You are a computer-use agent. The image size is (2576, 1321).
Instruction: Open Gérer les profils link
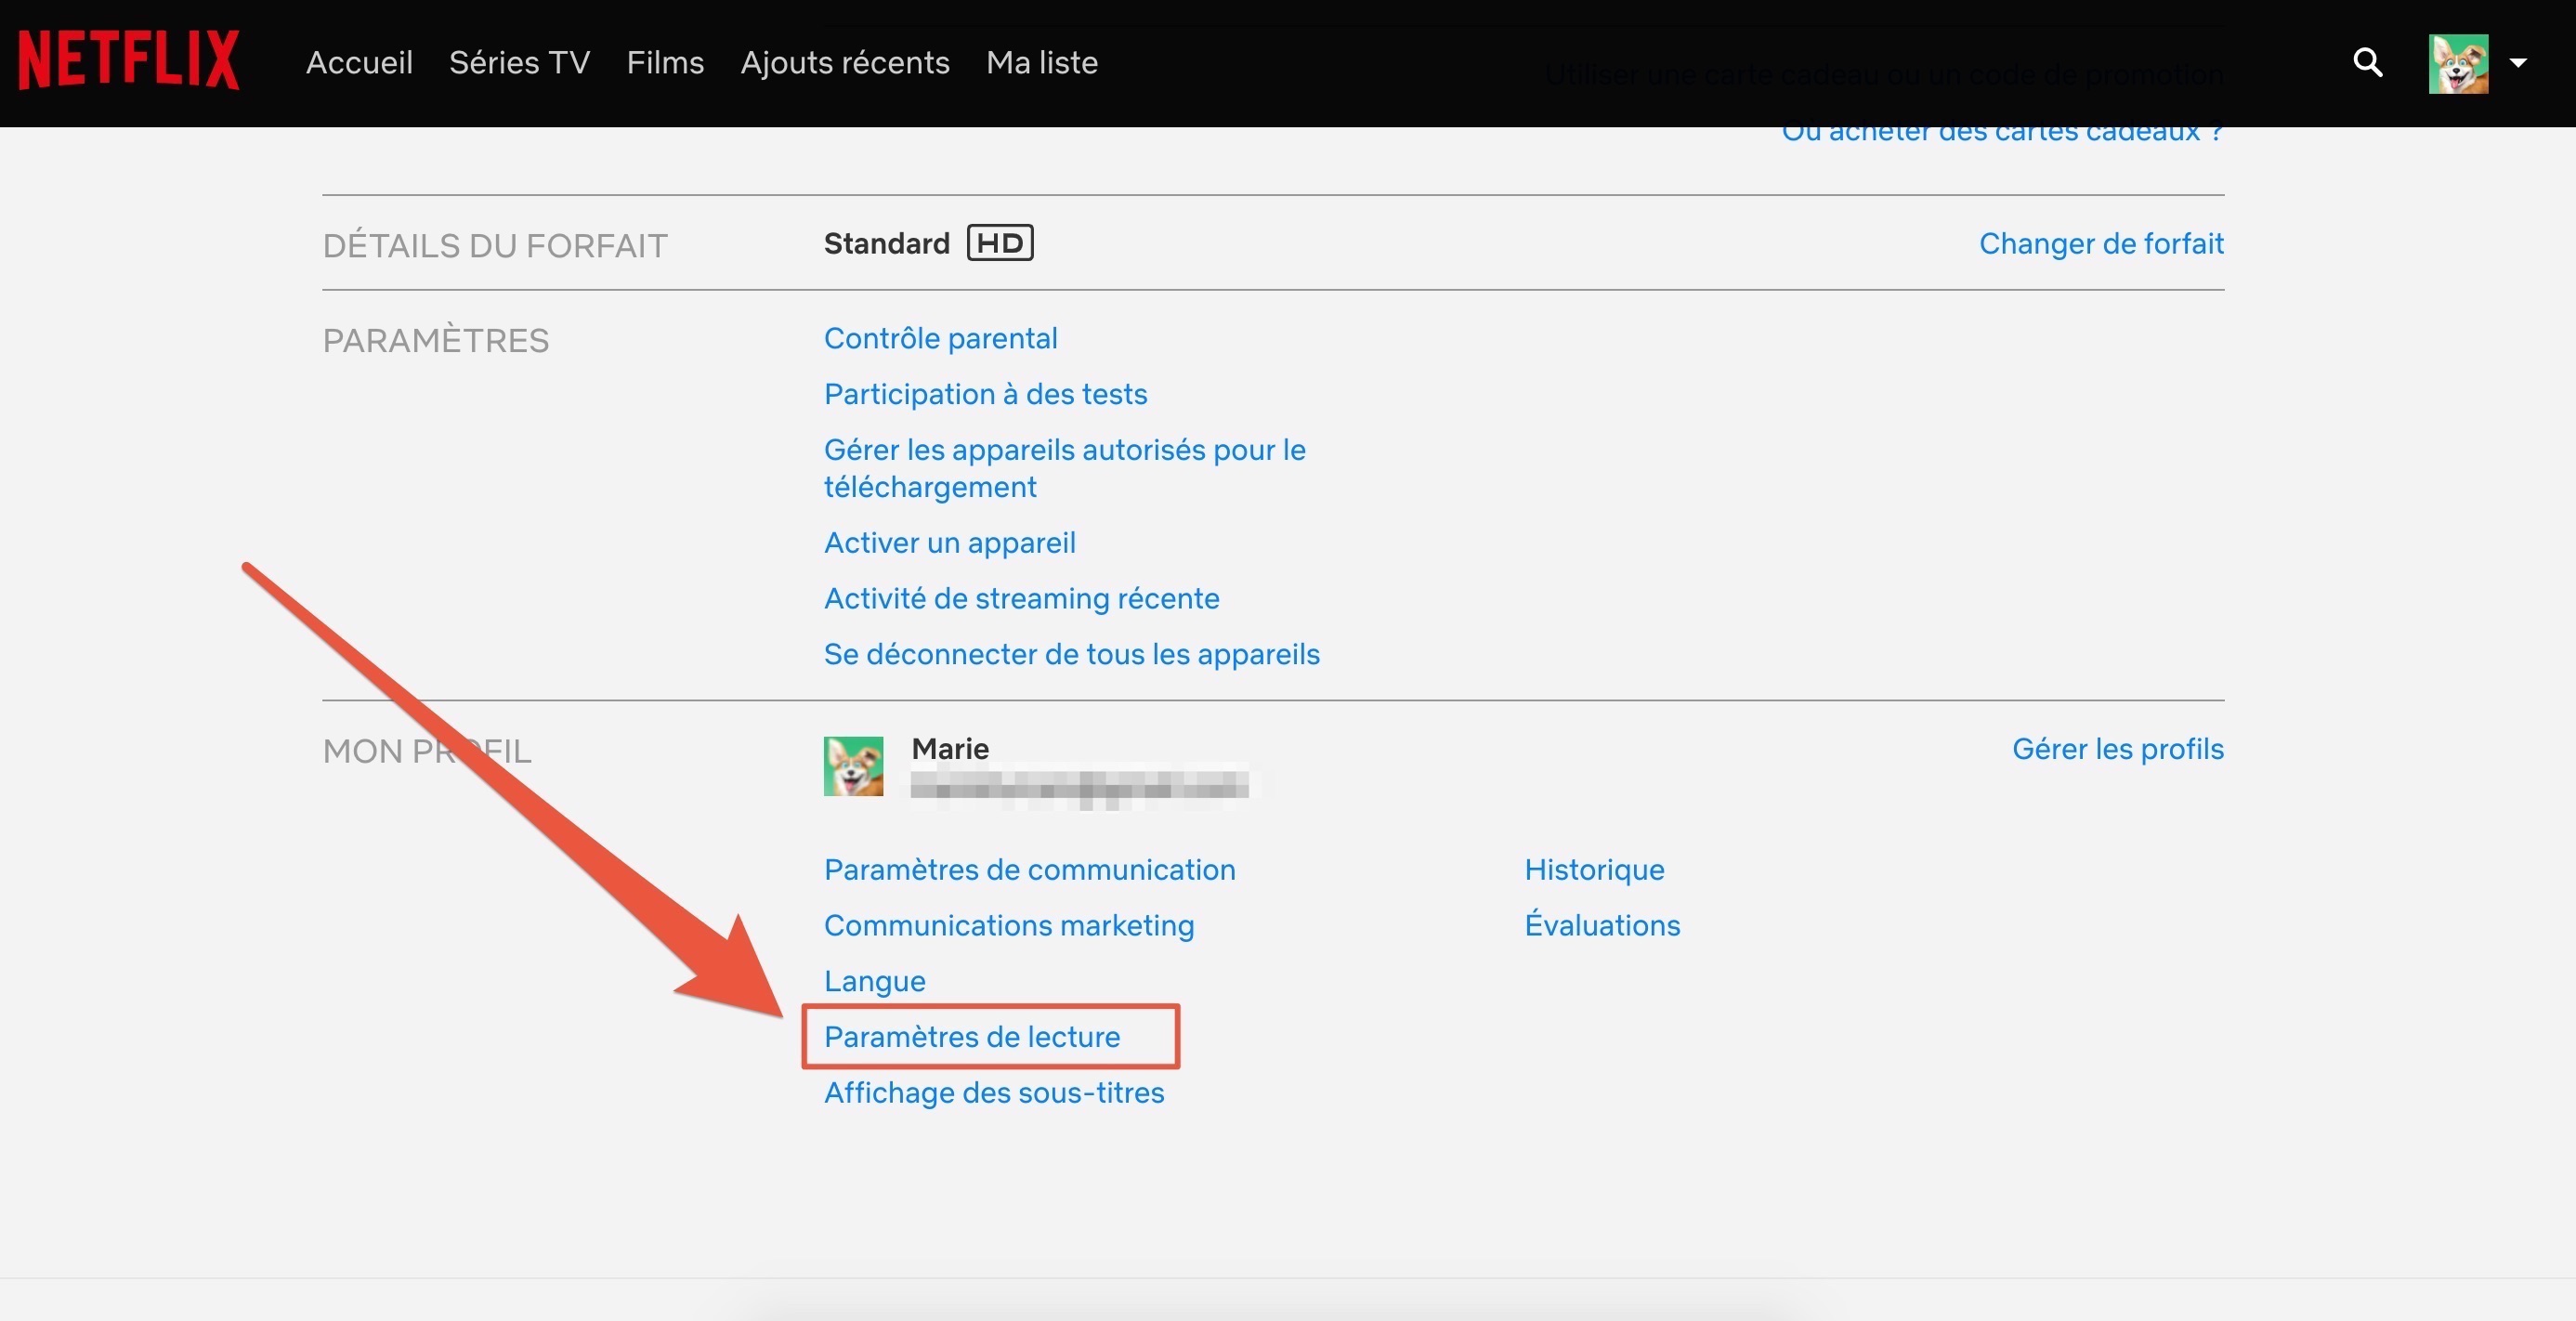[2117, 749]
